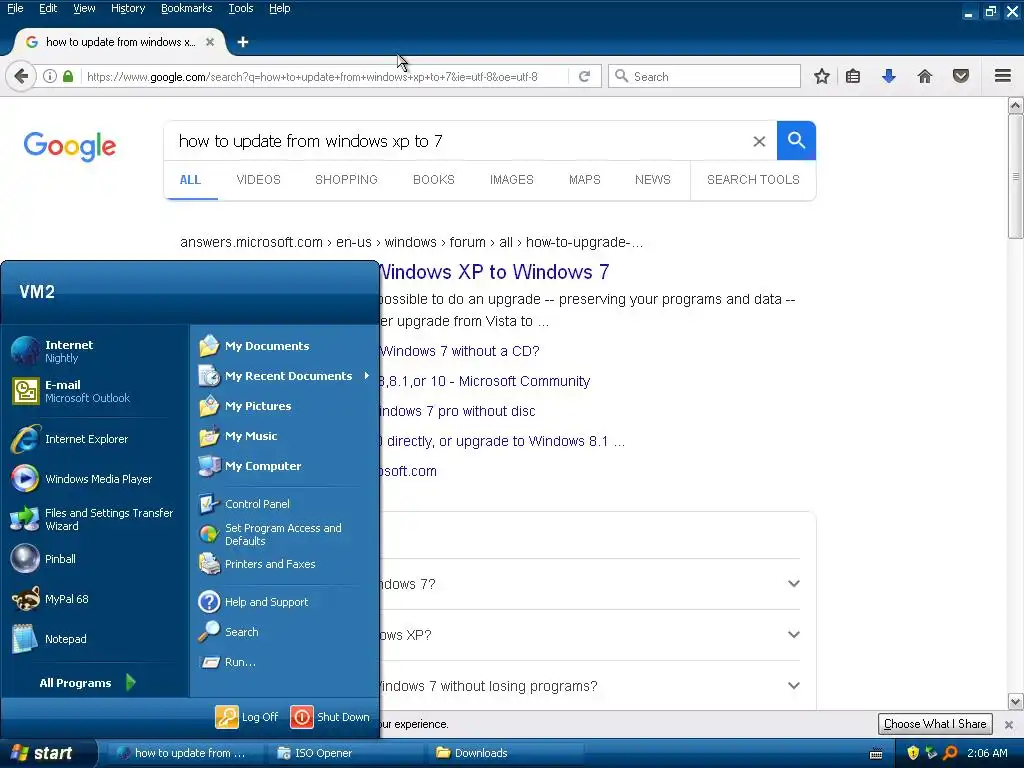Open the File menu
The image size is (1024, 768).
click(15, 8)
